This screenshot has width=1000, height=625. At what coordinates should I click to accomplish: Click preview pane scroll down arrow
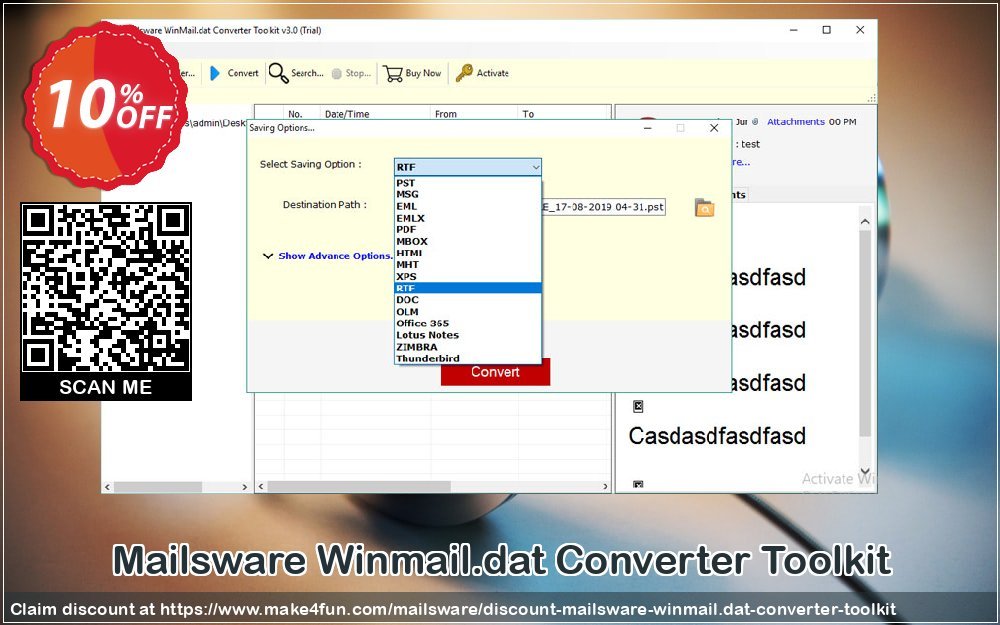pyautogui.click(x=865, y=471)
